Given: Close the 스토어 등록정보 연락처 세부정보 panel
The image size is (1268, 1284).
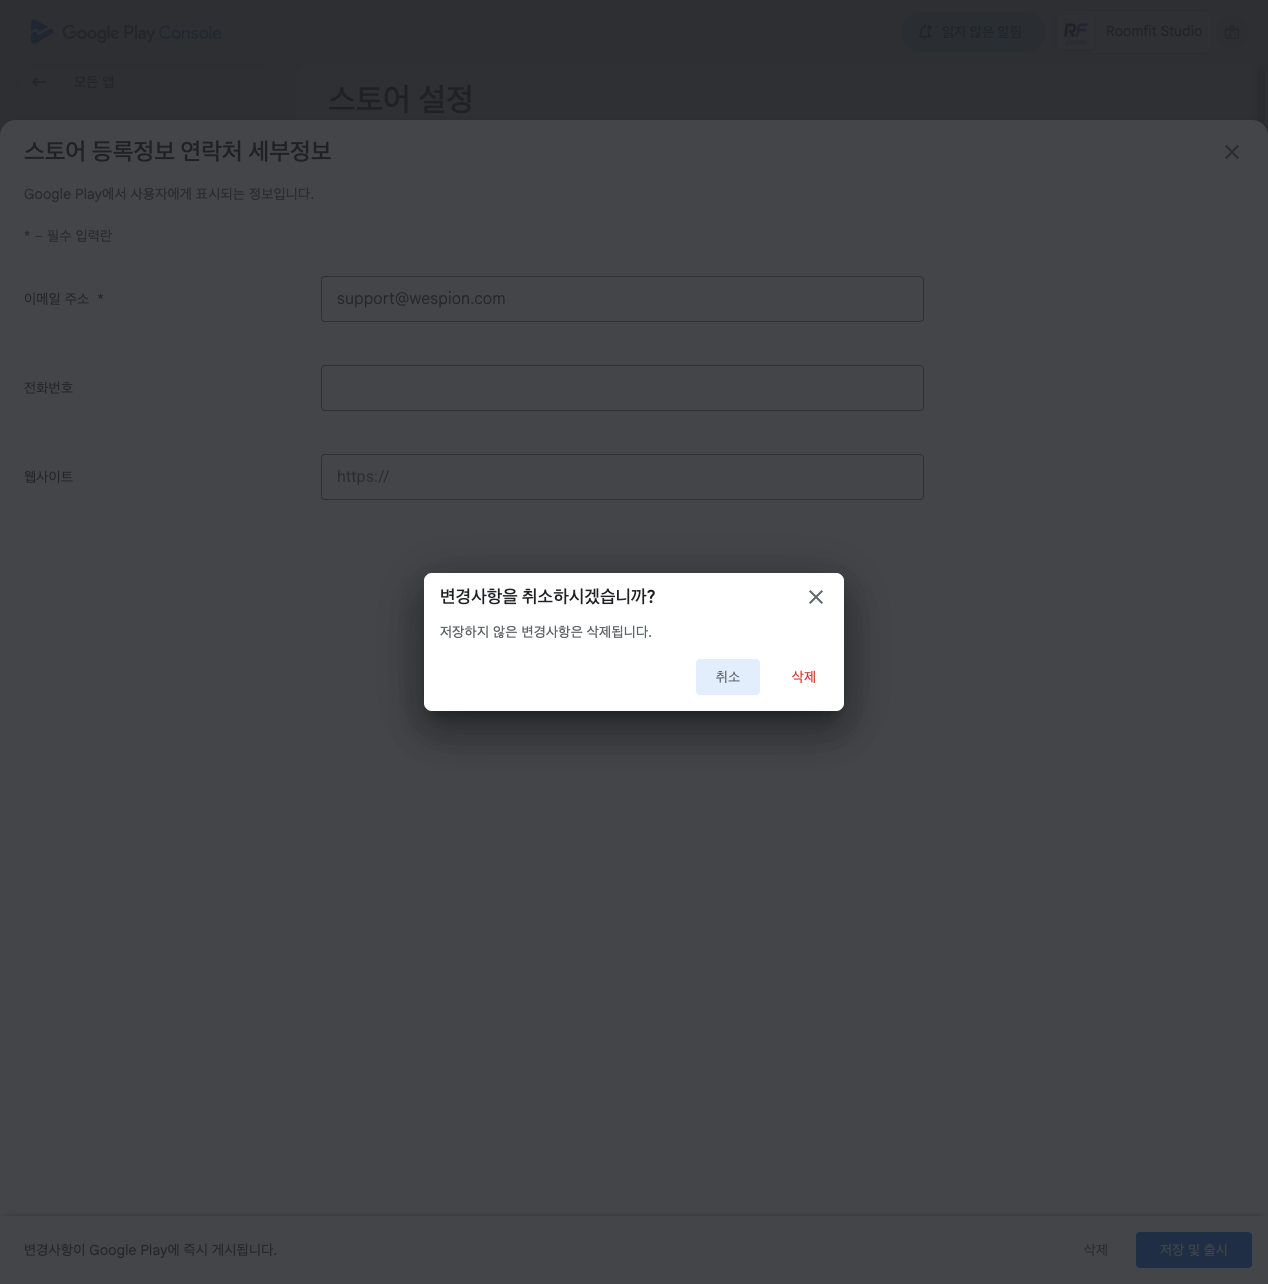Looking at the screenshot, I should coord(1231,152).
